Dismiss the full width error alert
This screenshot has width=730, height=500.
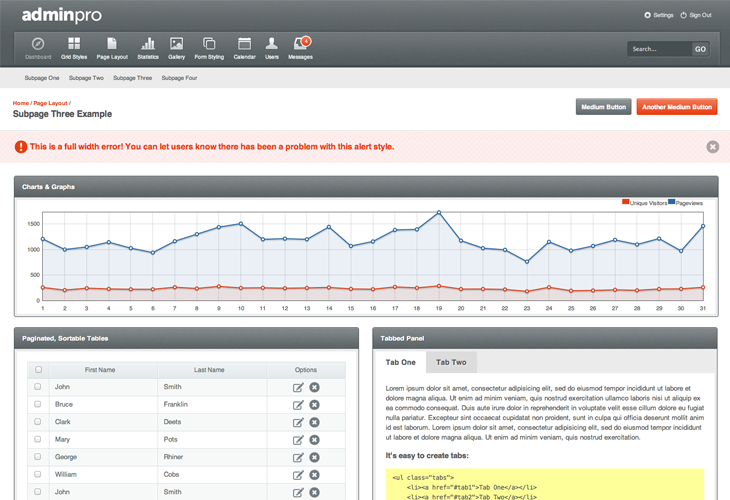tap(712, 147)
